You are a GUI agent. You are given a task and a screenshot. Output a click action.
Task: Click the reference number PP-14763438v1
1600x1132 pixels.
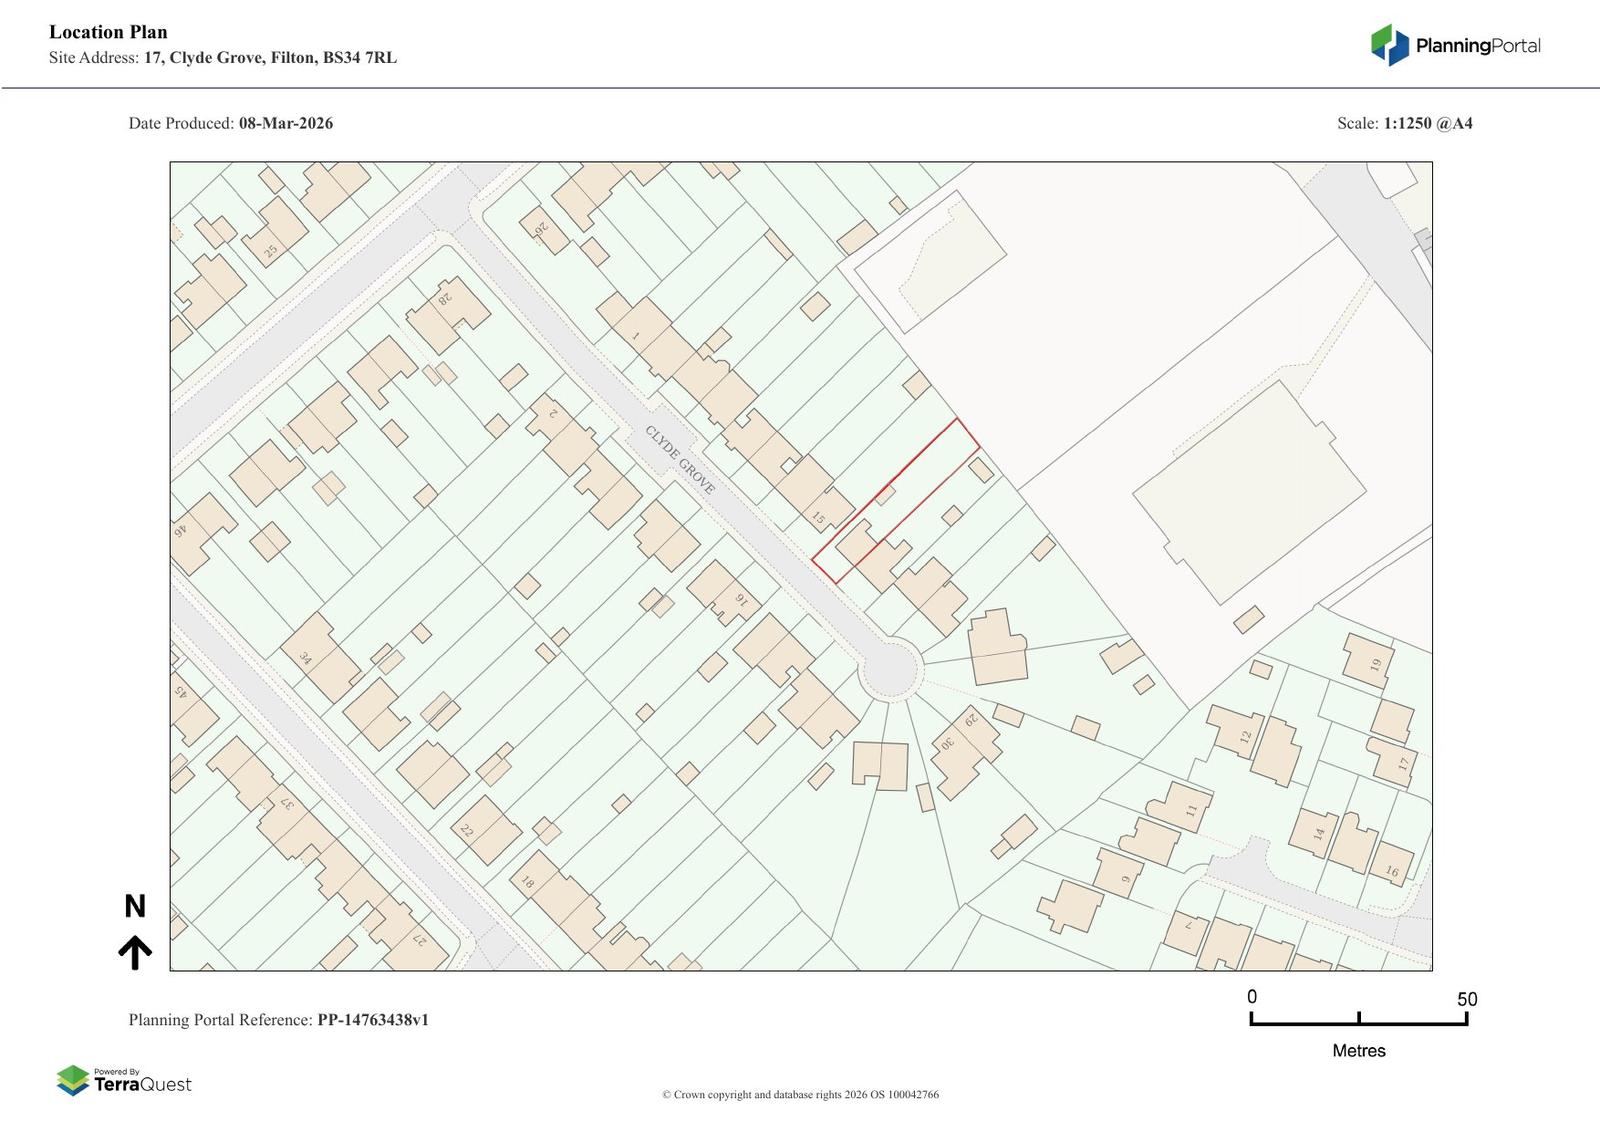click(x=373, y=1020)
